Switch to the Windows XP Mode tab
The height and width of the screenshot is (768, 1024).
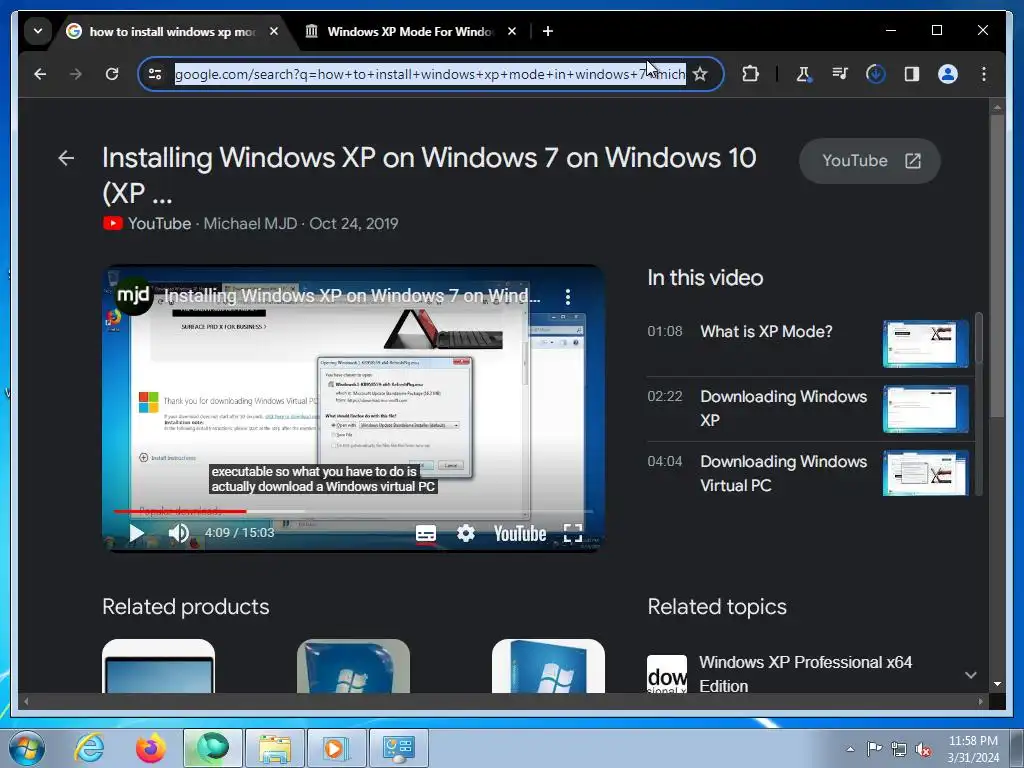[410, 31]
